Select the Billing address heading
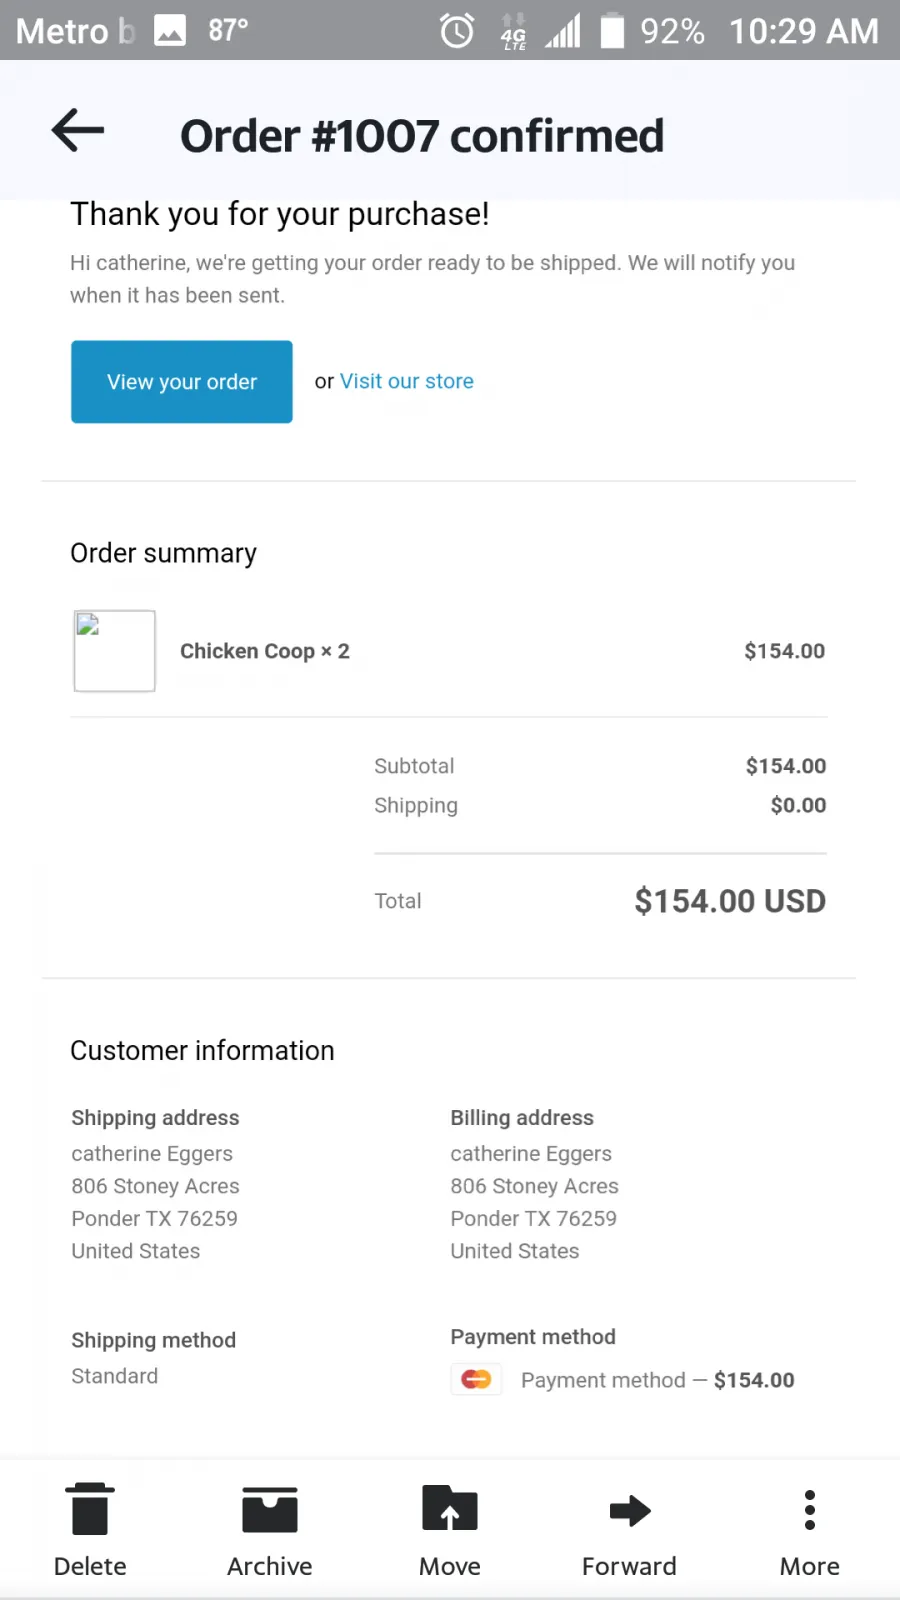This screenshot has height=1600, width=900. (x=522, y=1118)
